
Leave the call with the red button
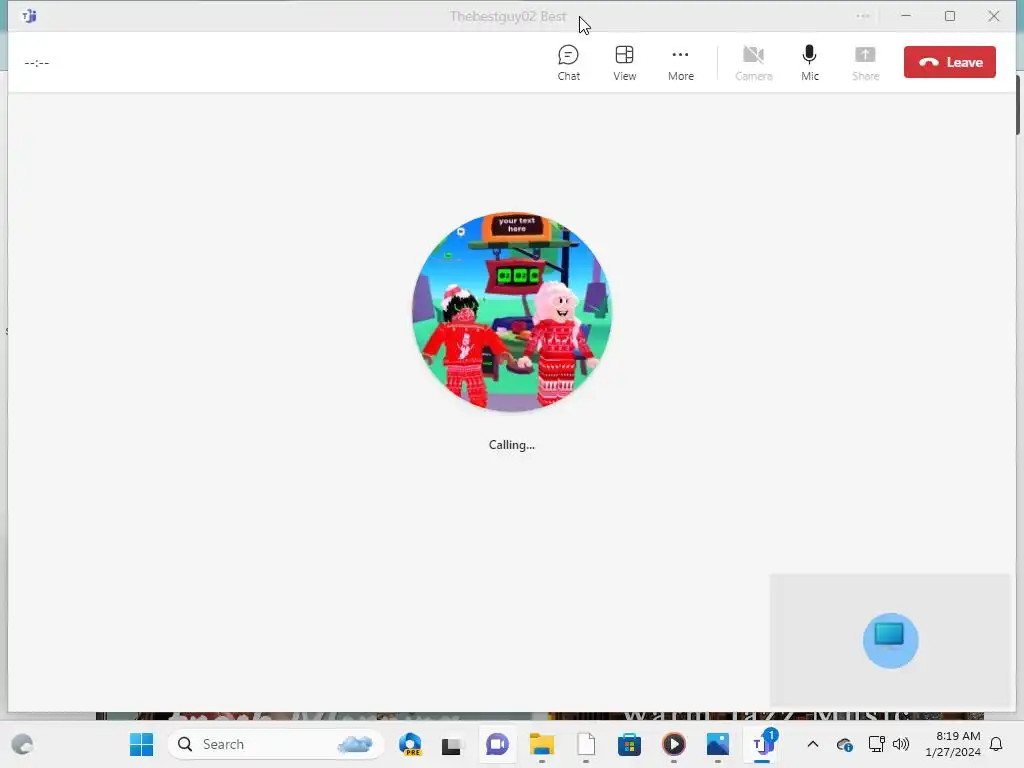(950, 62)
